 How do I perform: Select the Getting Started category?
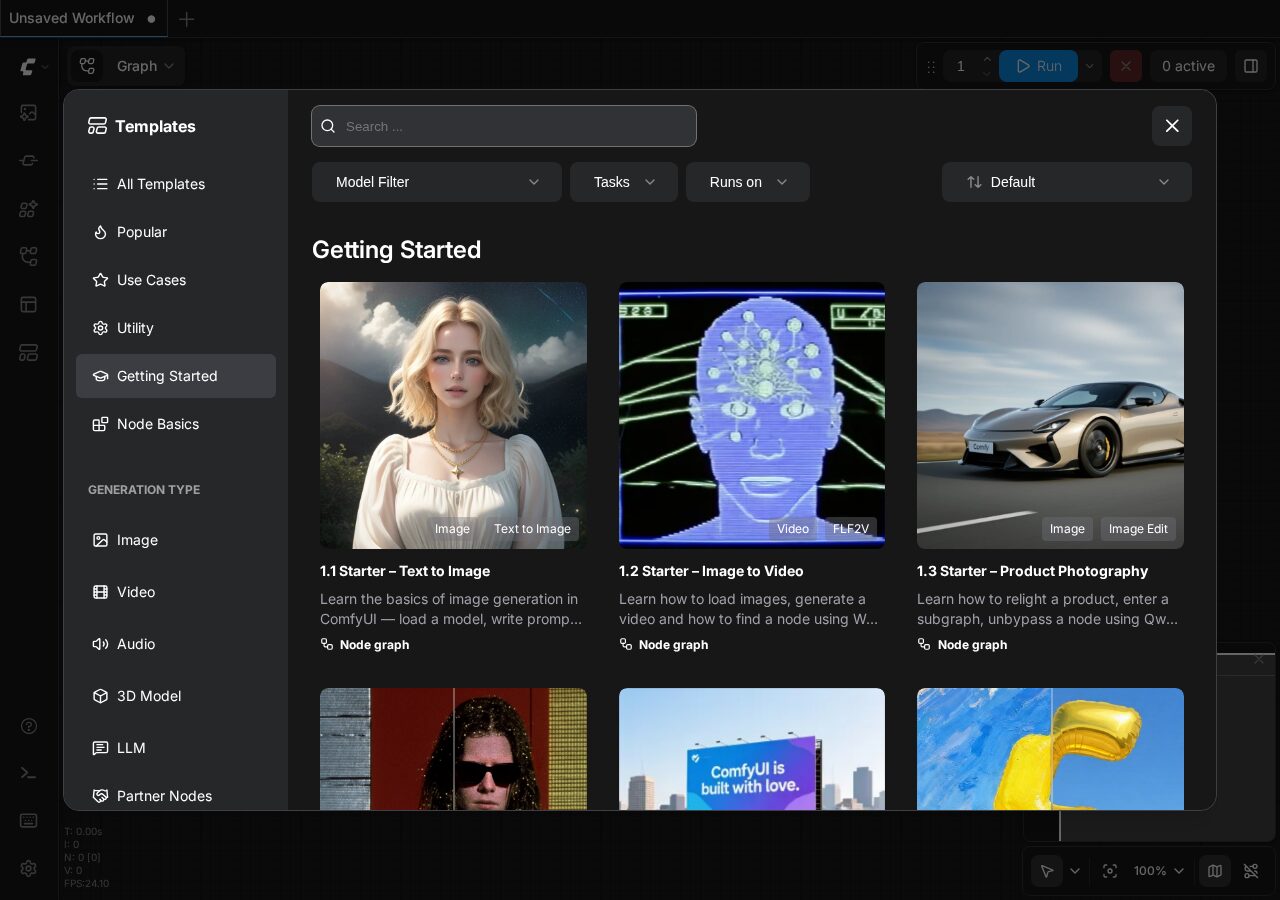point(176,376)
